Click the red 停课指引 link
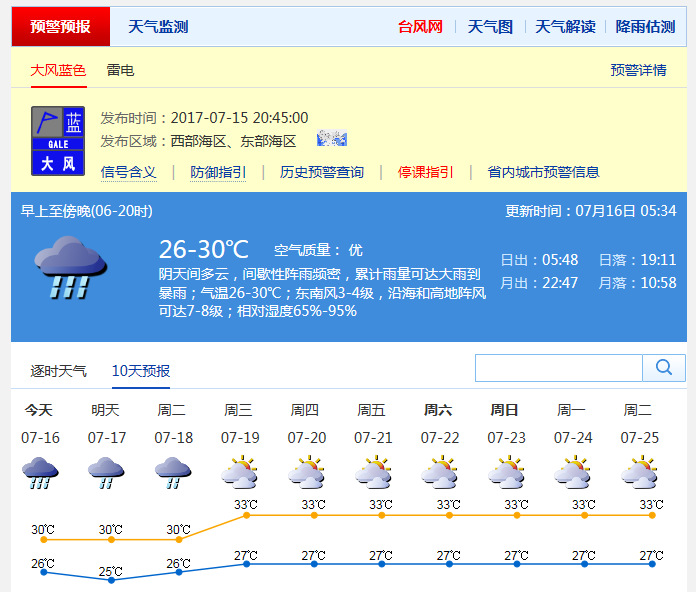Image resolution: width=696 pixels, height=592 pixels. click(x=425, y=172)
